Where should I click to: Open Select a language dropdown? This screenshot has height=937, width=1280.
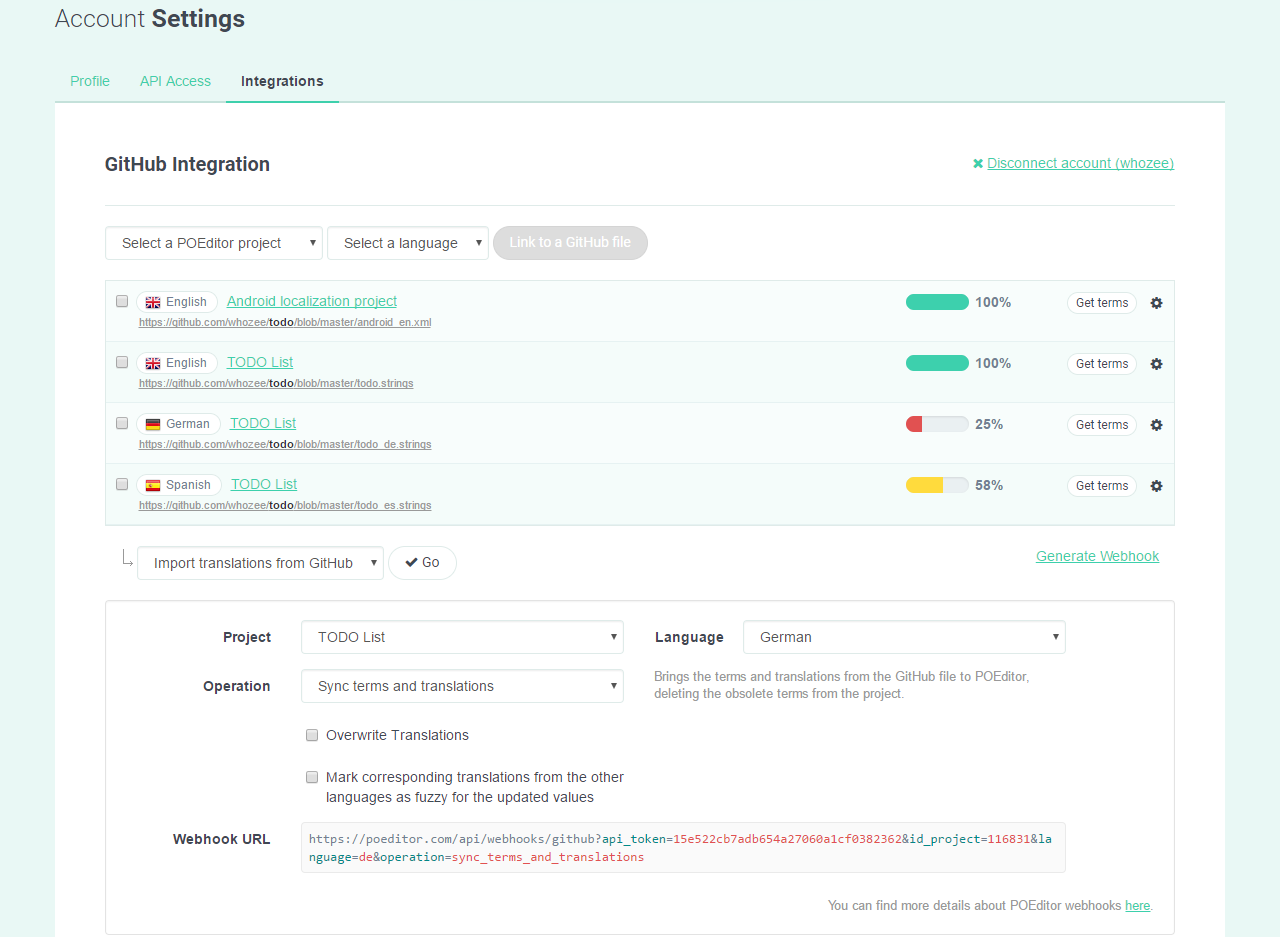point(408,243)
